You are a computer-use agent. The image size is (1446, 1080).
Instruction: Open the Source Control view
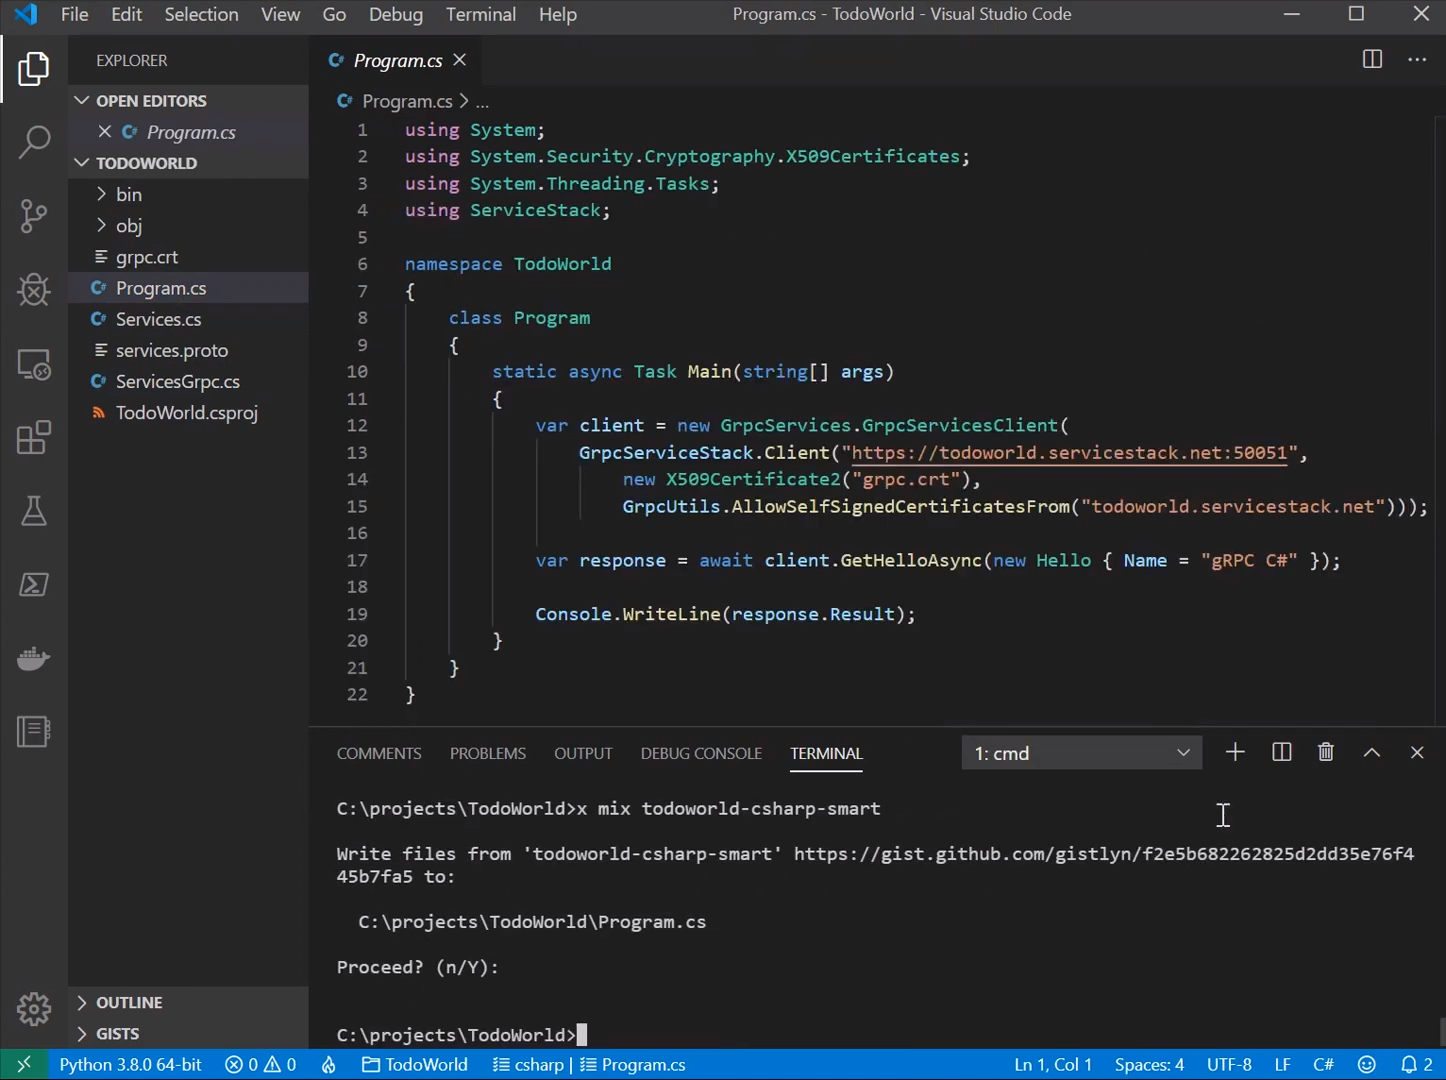[34, 216]
